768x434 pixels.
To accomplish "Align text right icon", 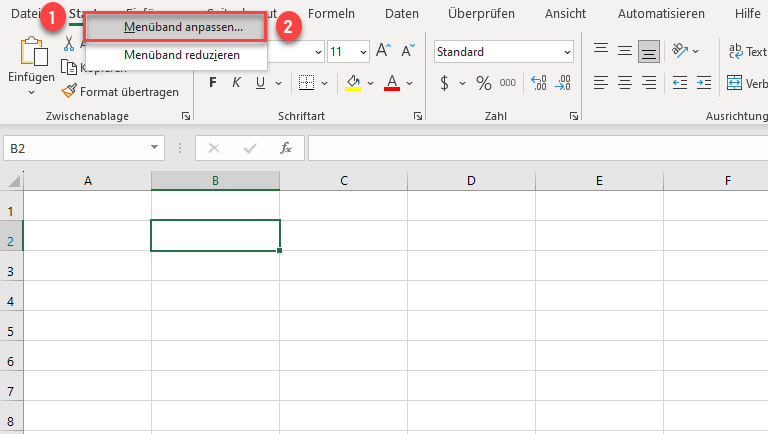I will point(649,82).
